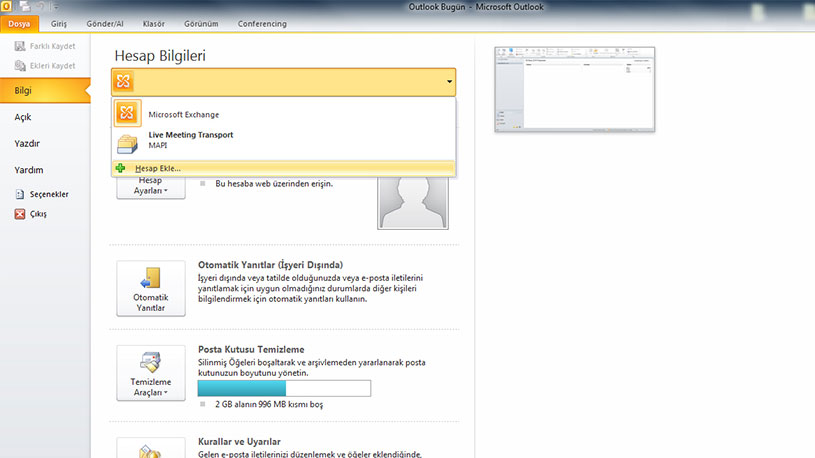Open the Dosya ribbon tab
815x458 pixels.
19,24
